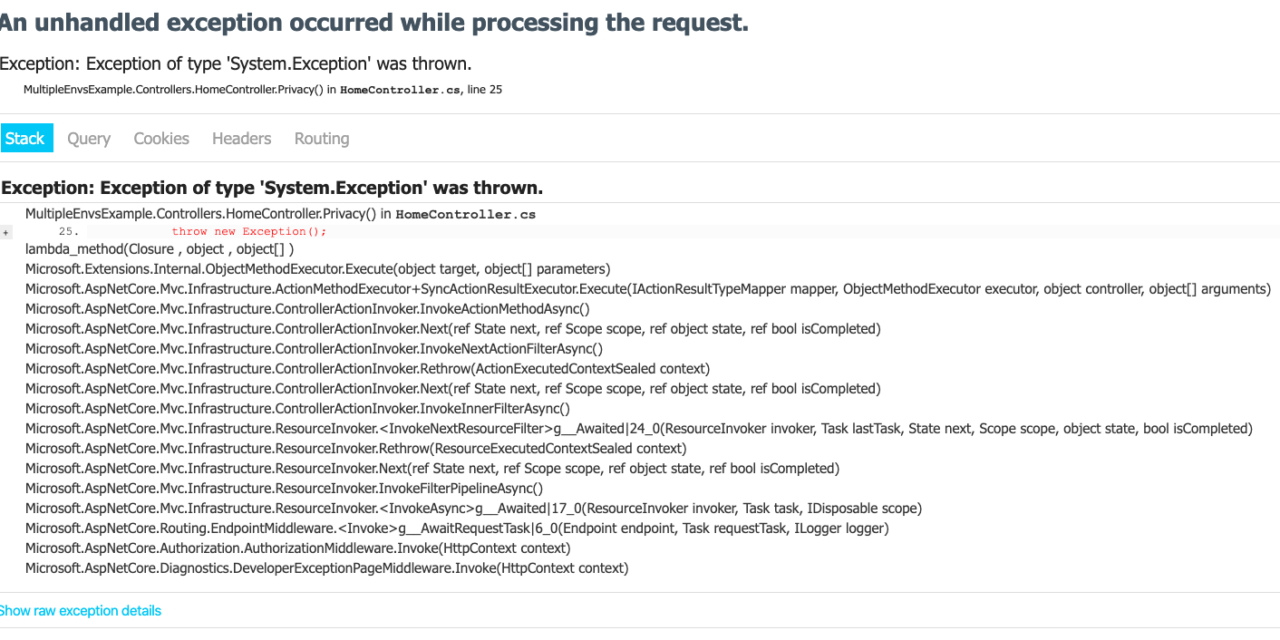Select the lambda_method(Closure, object, object[]) frame
1280x640 pixels.
tap(159, 249)
